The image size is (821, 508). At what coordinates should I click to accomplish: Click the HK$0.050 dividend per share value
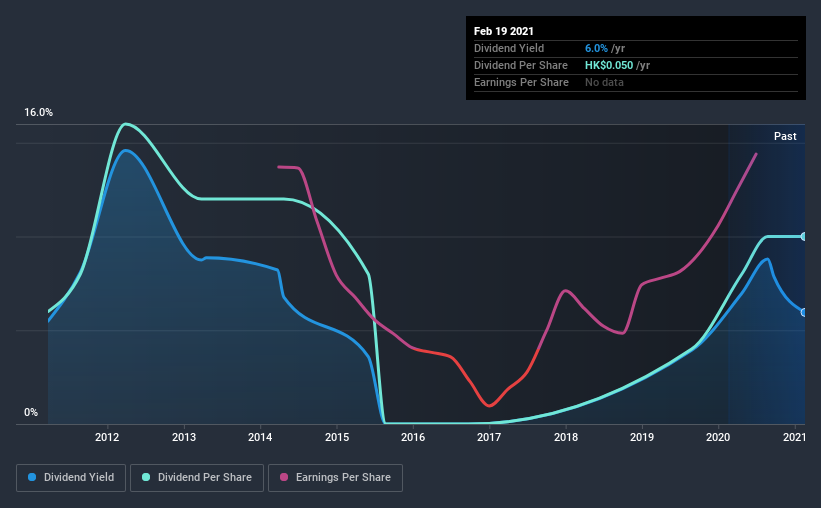(x=609, y=65)
